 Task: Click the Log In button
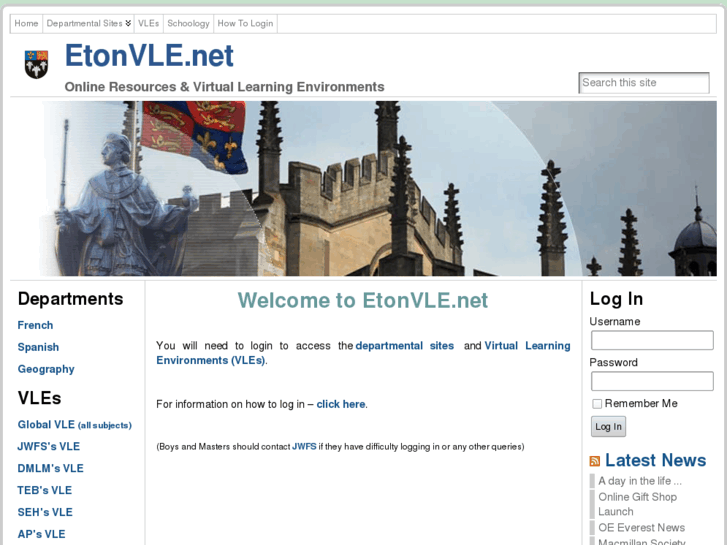(608, 427)
